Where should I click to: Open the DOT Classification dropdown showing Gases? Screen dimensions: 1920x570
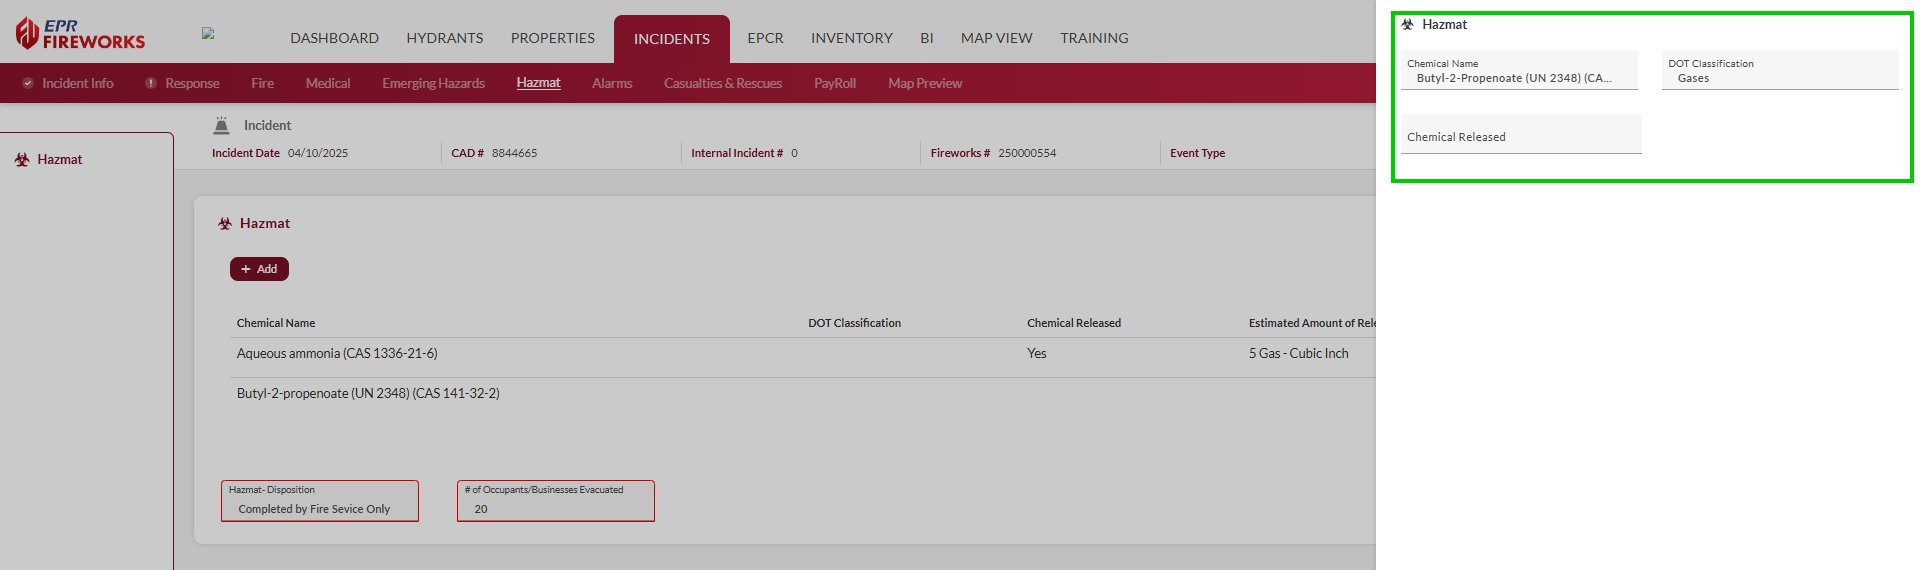(1779, 71)
